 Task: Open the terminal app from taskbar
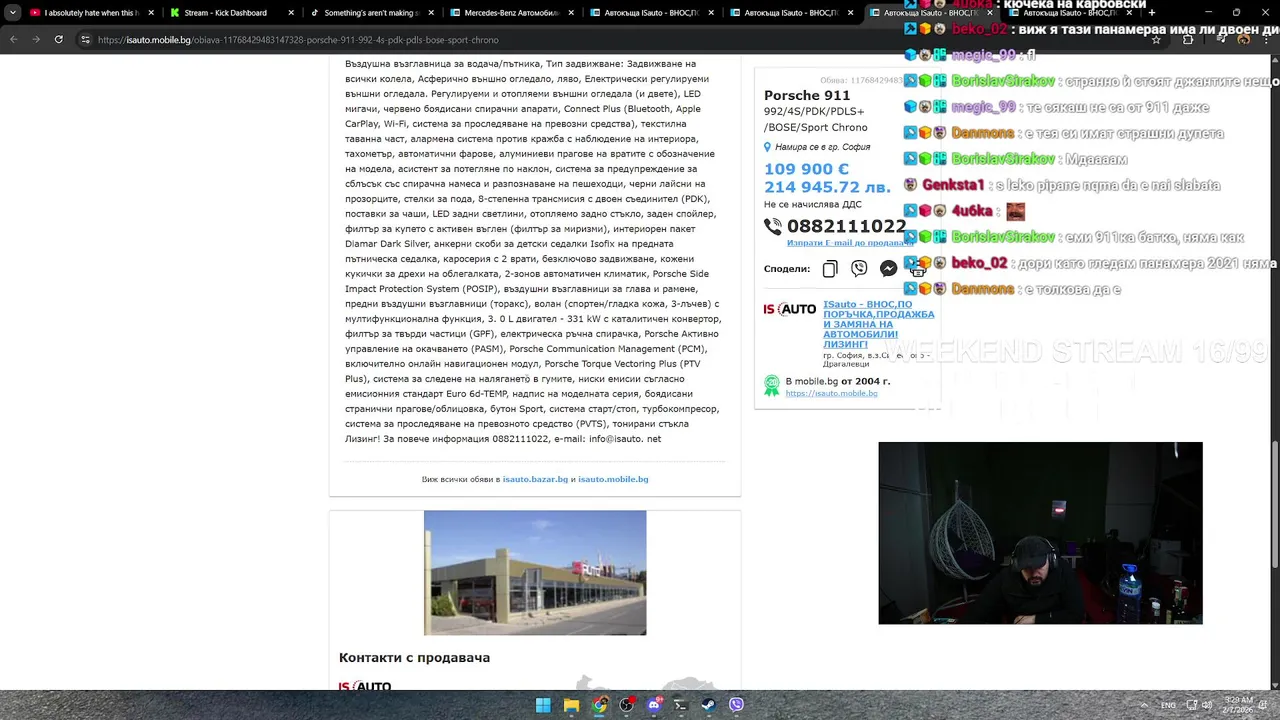point(681,705)
